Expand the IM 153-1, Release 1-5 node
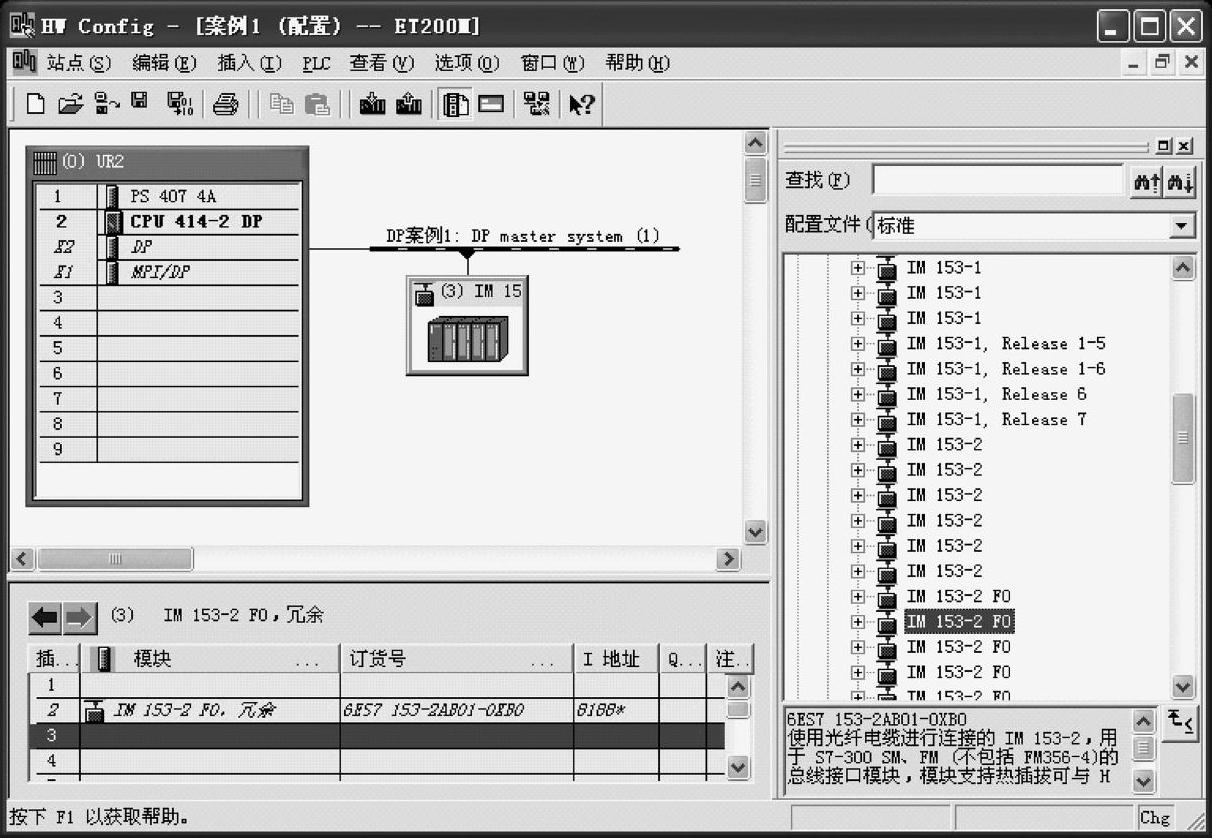 coord(857,344)
